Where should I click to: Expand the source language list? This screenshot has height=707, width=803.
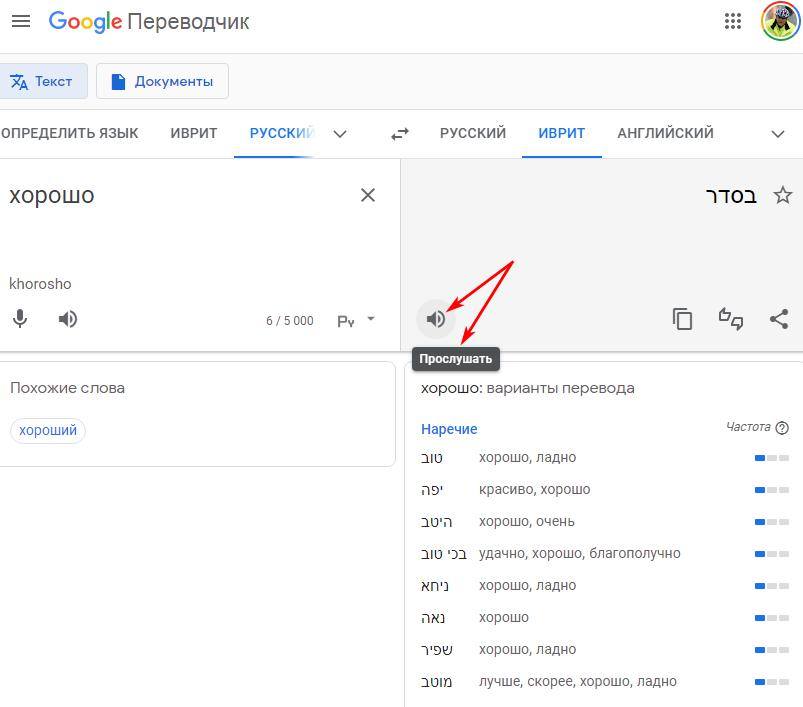[x=340, y=133]
